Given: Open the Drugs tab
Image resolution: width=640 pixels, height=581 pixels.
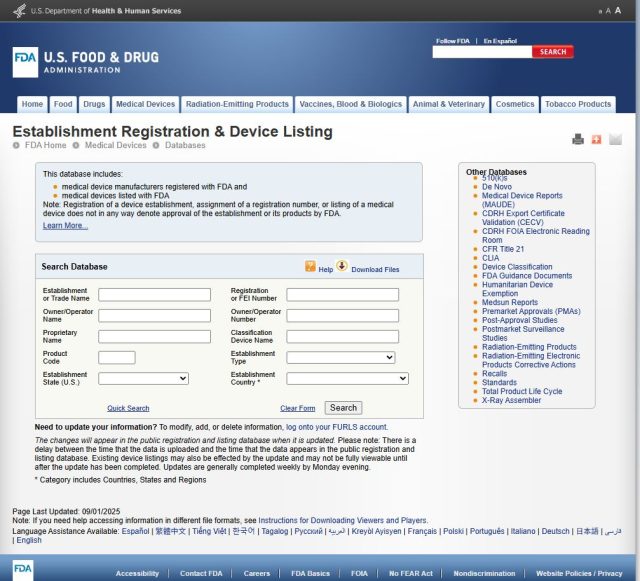Looking at the screenshot, I should coord(94,104).
